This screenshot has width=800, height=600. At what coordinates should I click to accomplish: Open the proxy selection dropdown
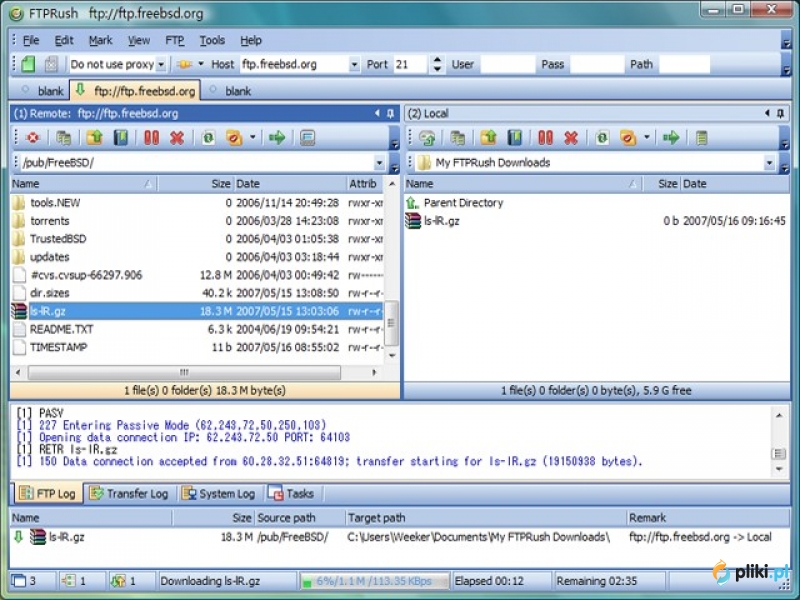click(161, 65)
